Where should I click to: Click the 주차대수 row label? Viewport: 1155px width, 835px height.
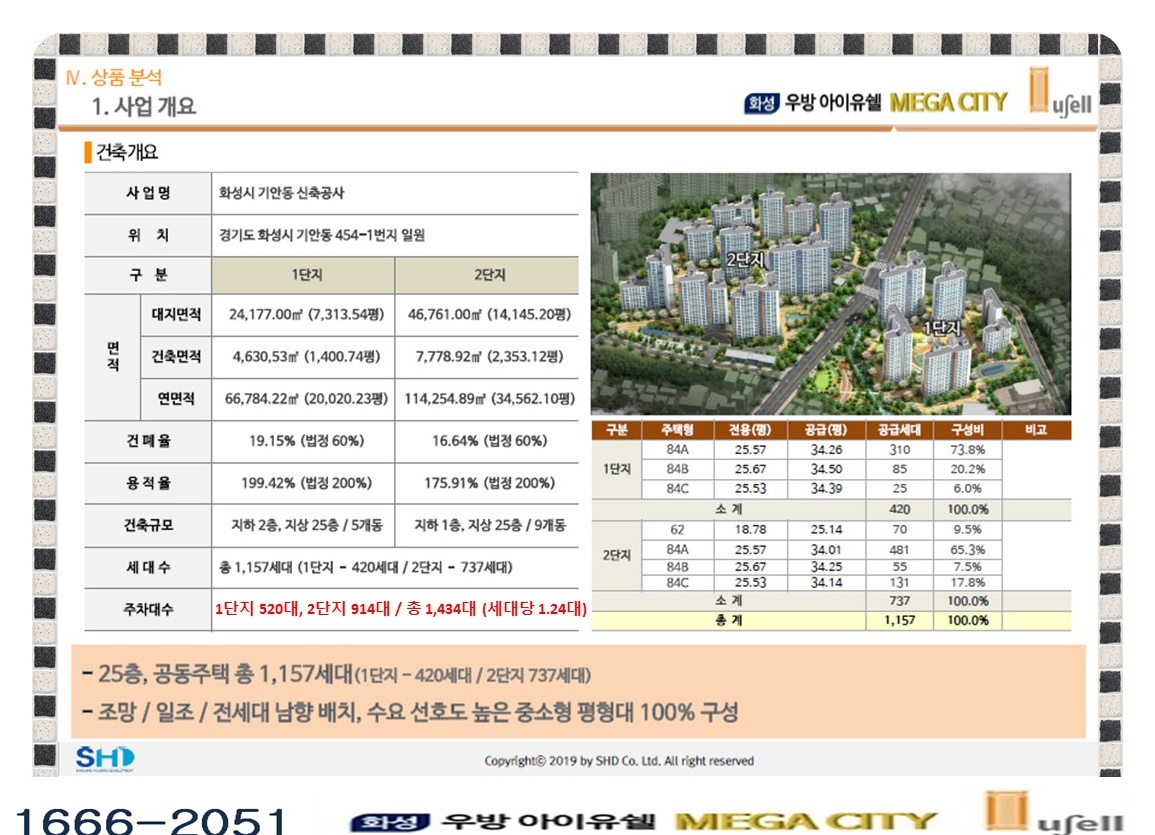click(148, 609)
